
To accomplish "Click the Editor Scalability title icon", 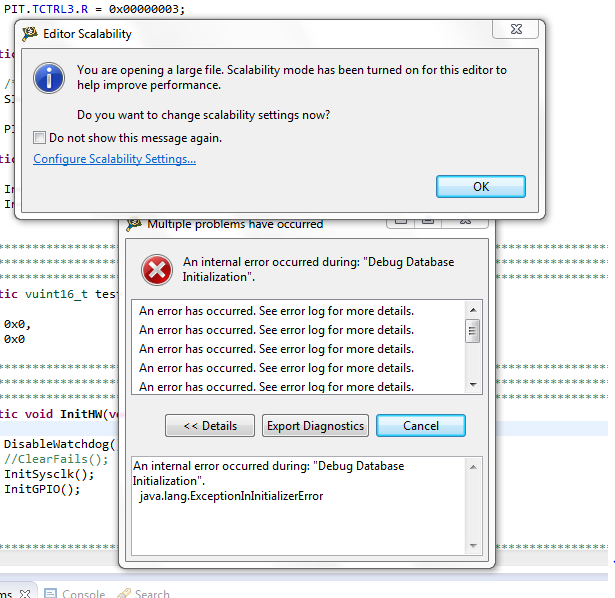I will pos(30,34).
